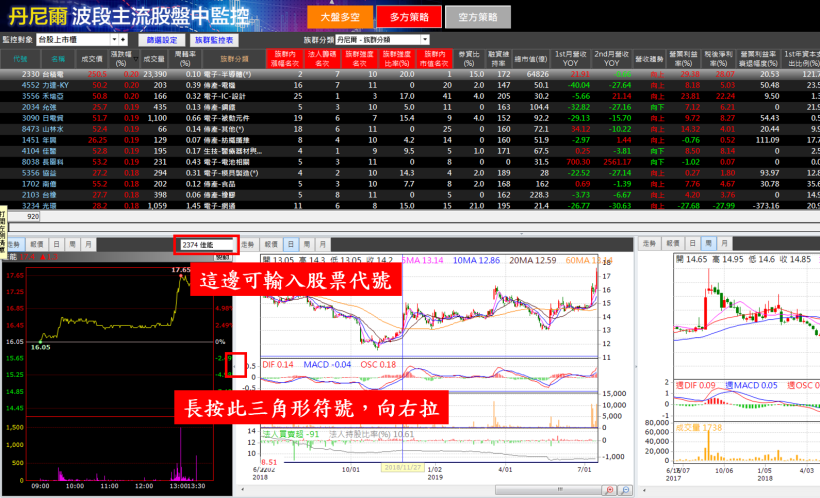The image size is (820, 498).
Task: Select the 8038 長園科 row
Action: pyautogui.click(x=410, y=162)
